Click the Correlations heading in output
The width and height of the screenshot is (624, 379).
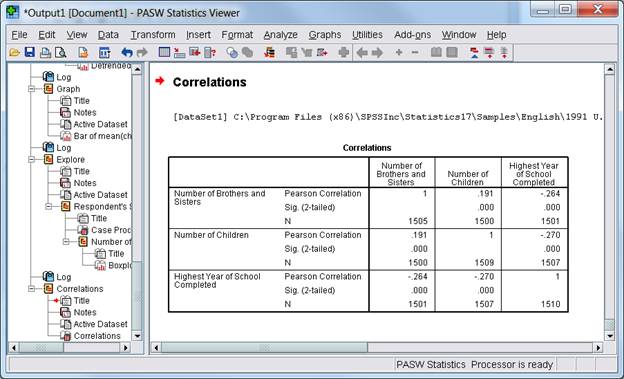(209, 82)
